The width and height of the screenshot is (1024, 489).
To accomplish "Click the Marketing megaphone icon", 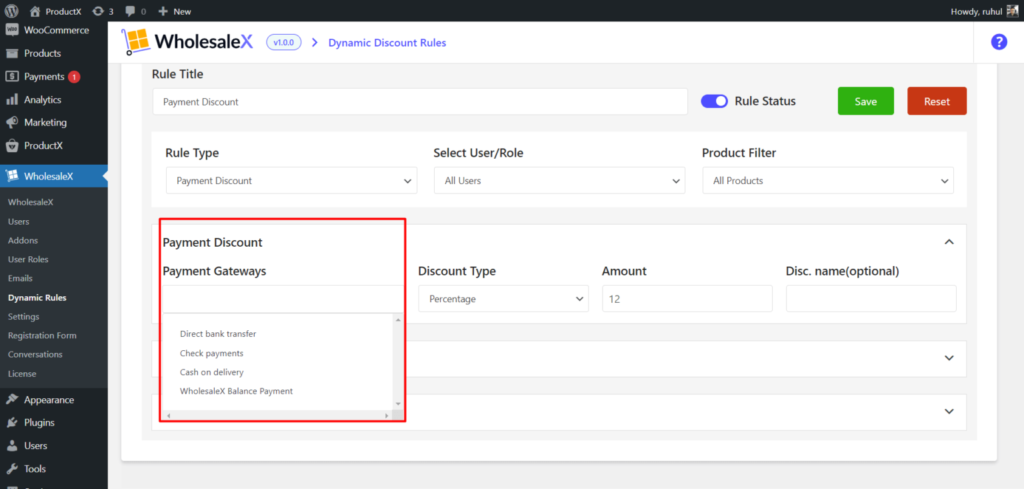I will pyautogui.click(x=12, y=123).
